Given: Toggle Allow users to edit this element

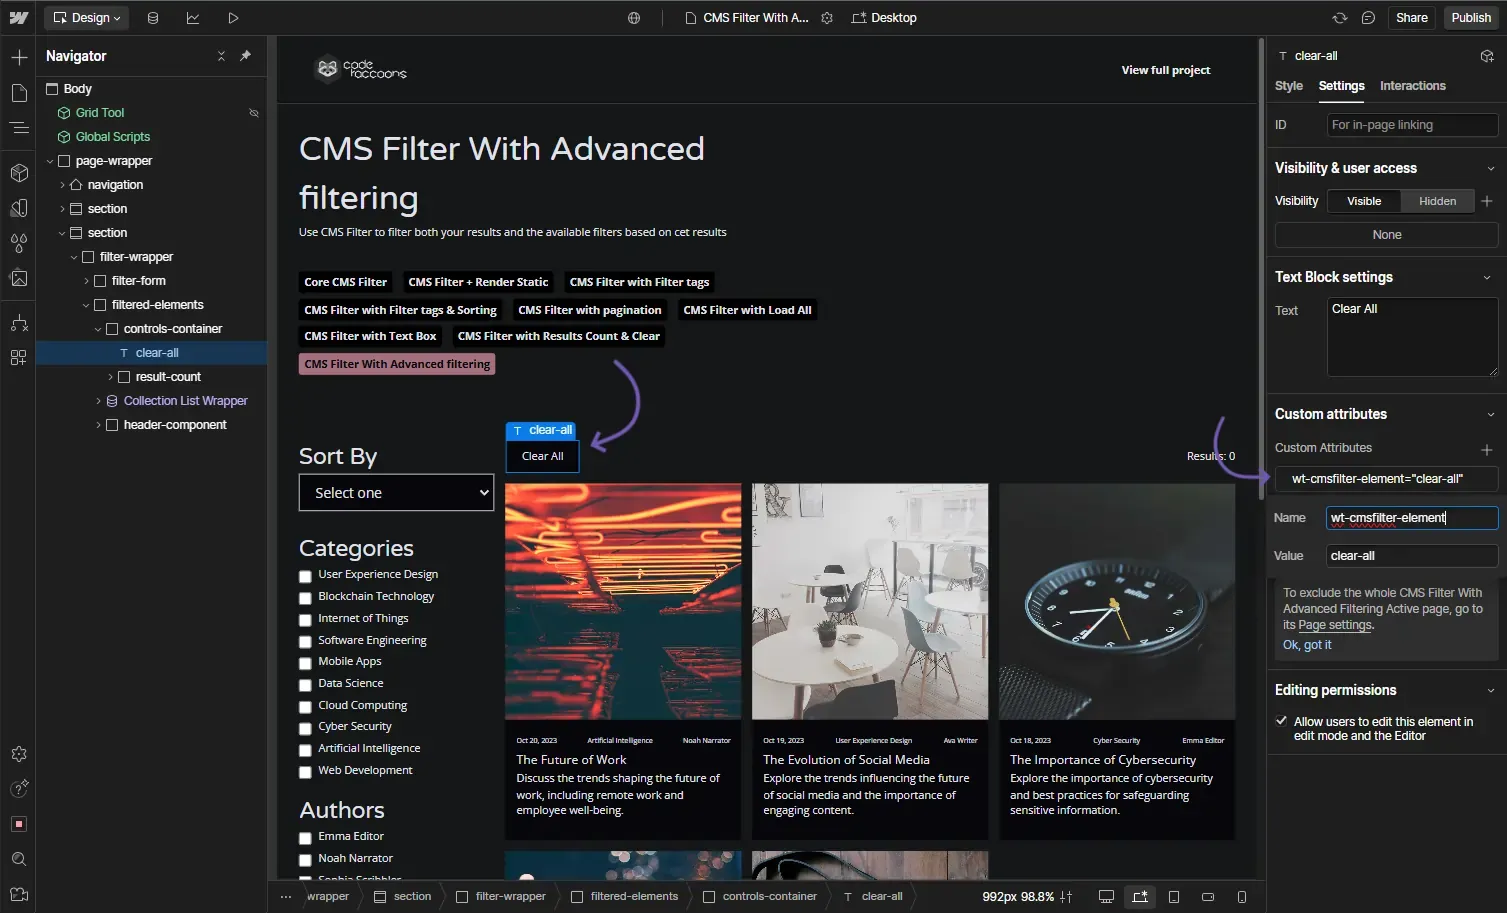Looking at the screenshot, I should click(1281, 721).
